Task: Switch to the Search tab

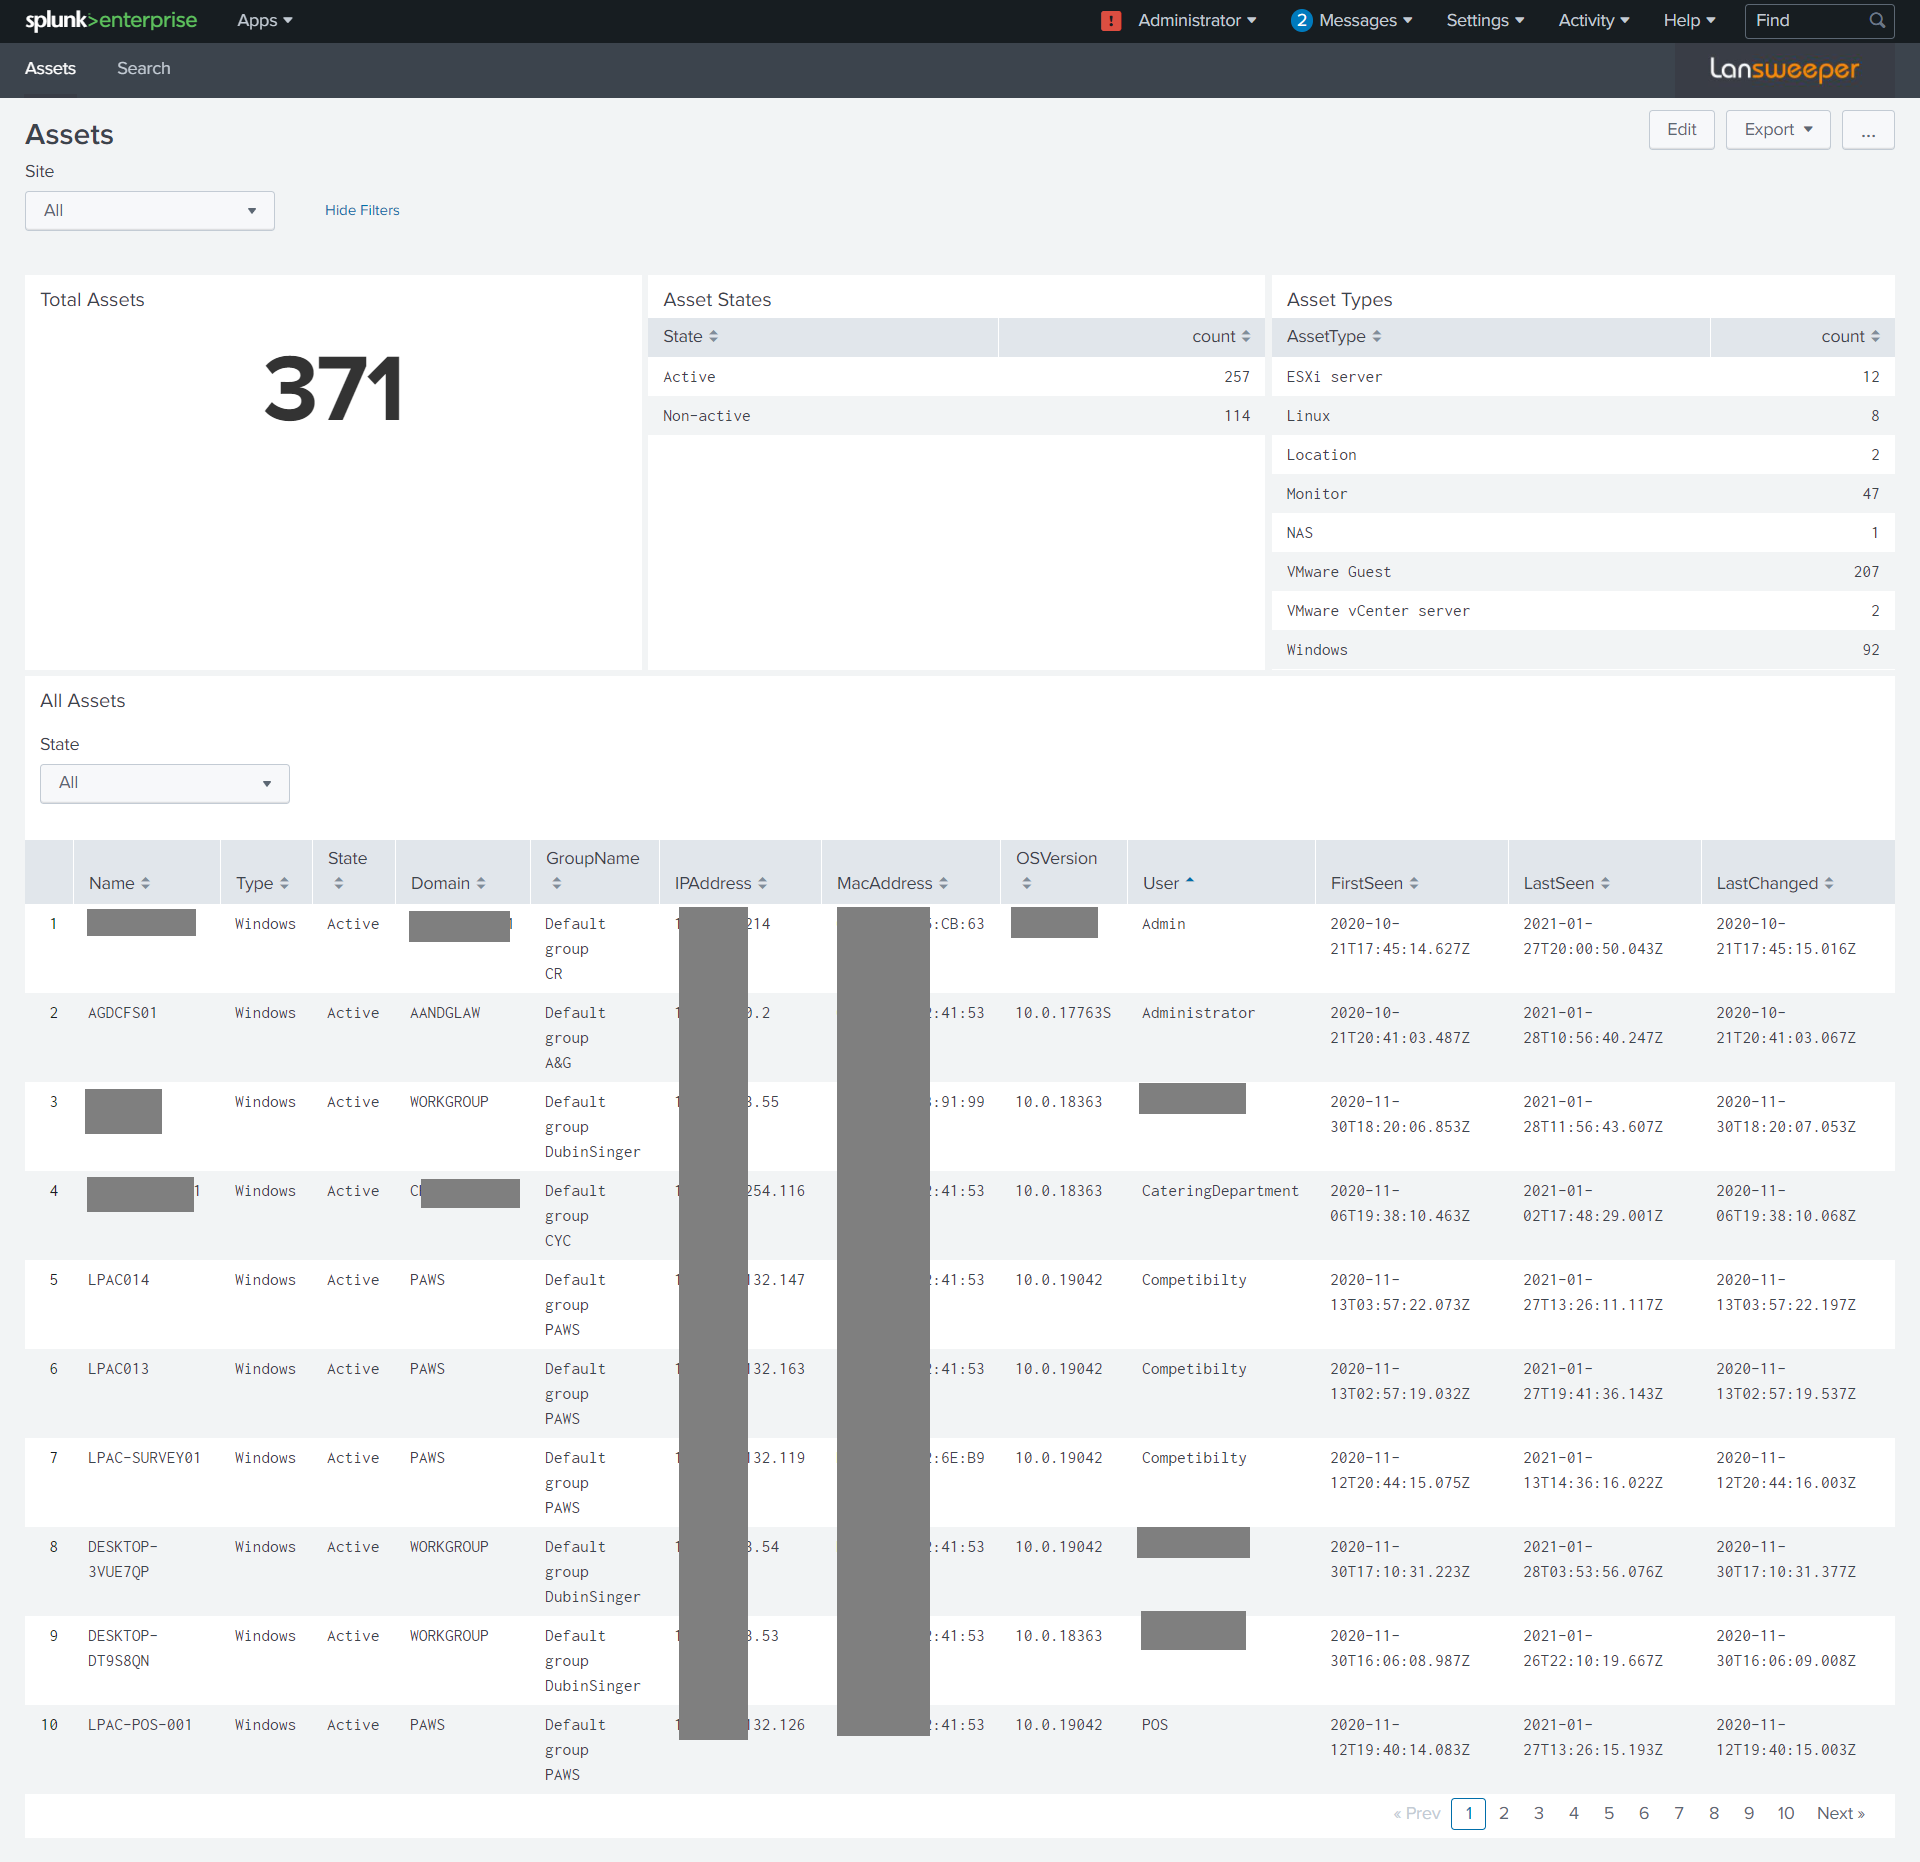Action: [x=143, y=69]
